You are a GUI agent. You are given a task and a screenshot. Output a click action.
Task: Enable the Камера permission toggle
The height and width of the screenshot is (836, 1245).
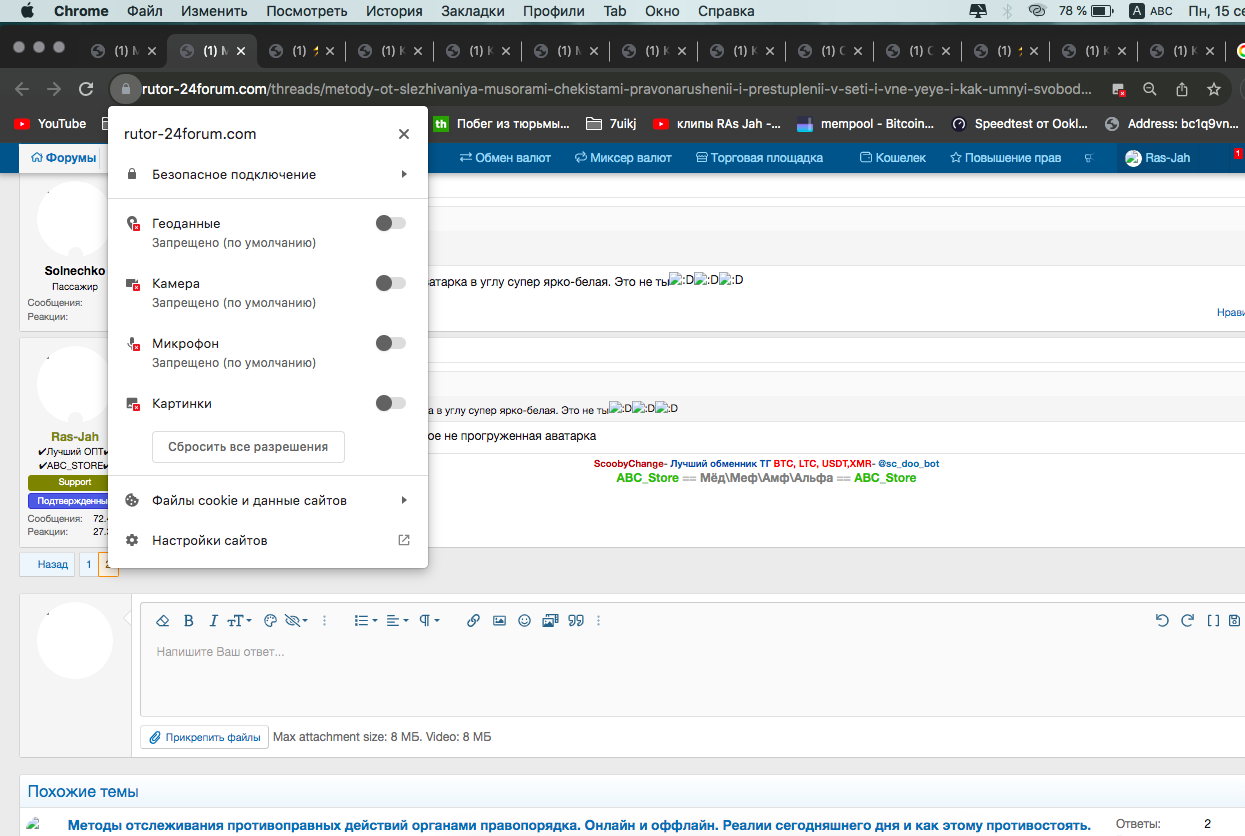pos(390,284)
